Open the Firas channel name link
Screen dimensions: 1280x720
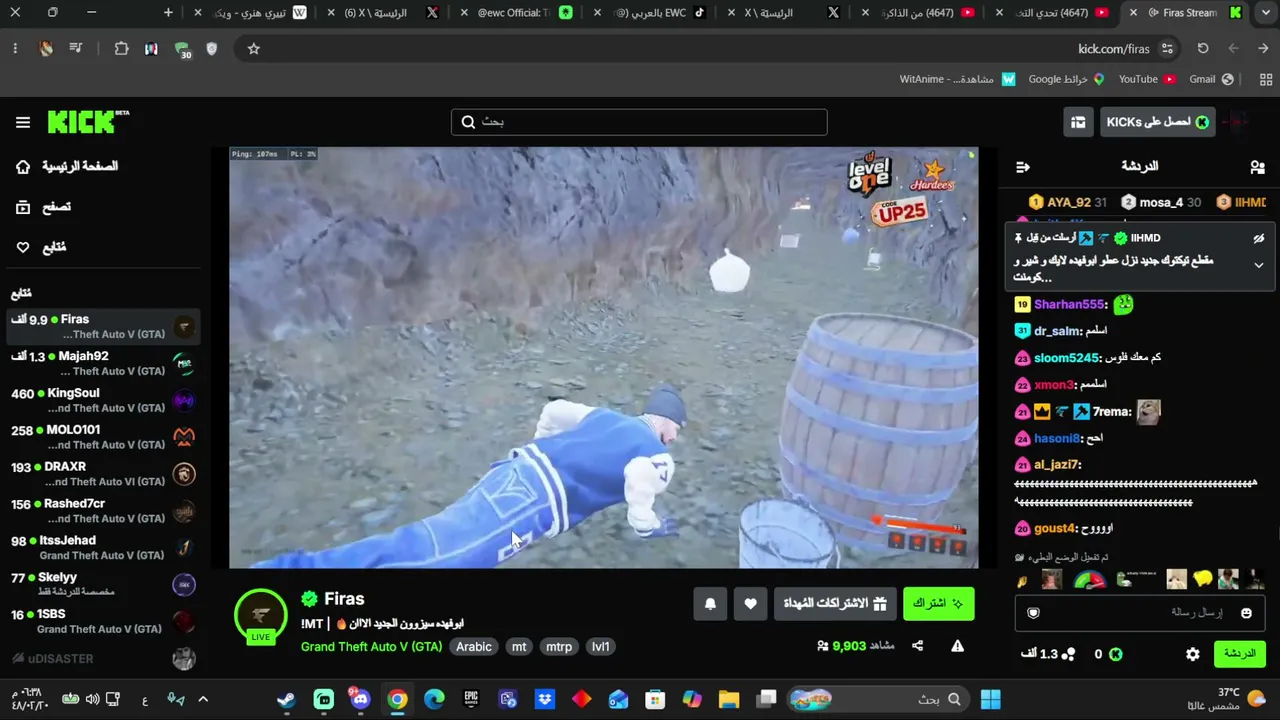pos(344,599)
